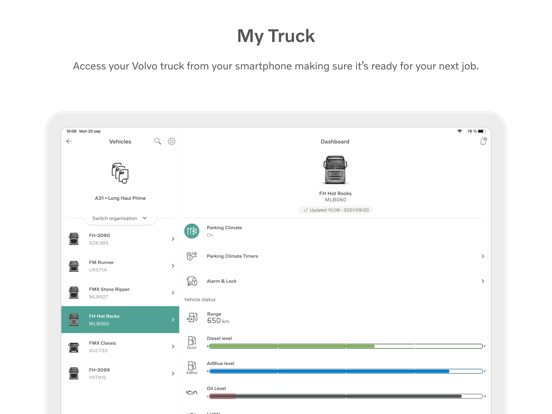The image size is (552, 414).
Task: Go back using the arrow in Vehicles header
Action: click(x=69, y=142)
